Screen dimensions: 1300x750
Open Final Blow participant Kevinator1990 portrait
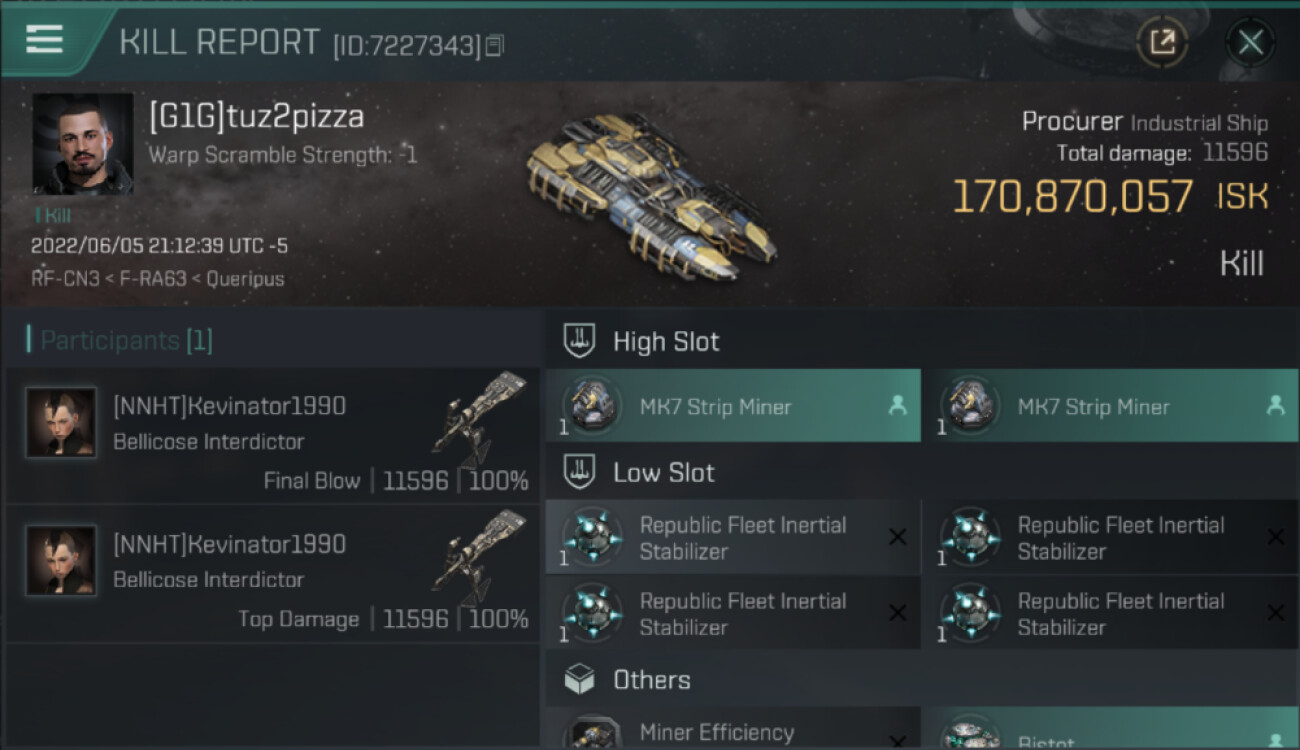click(61, 423)
